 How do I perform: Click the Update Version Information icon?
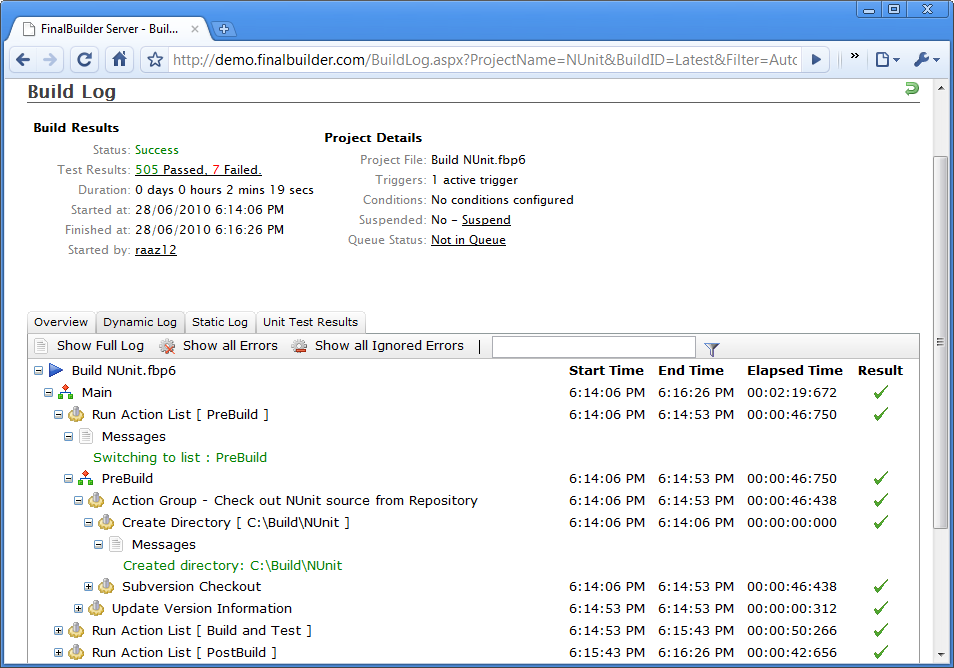coord(96,608)
